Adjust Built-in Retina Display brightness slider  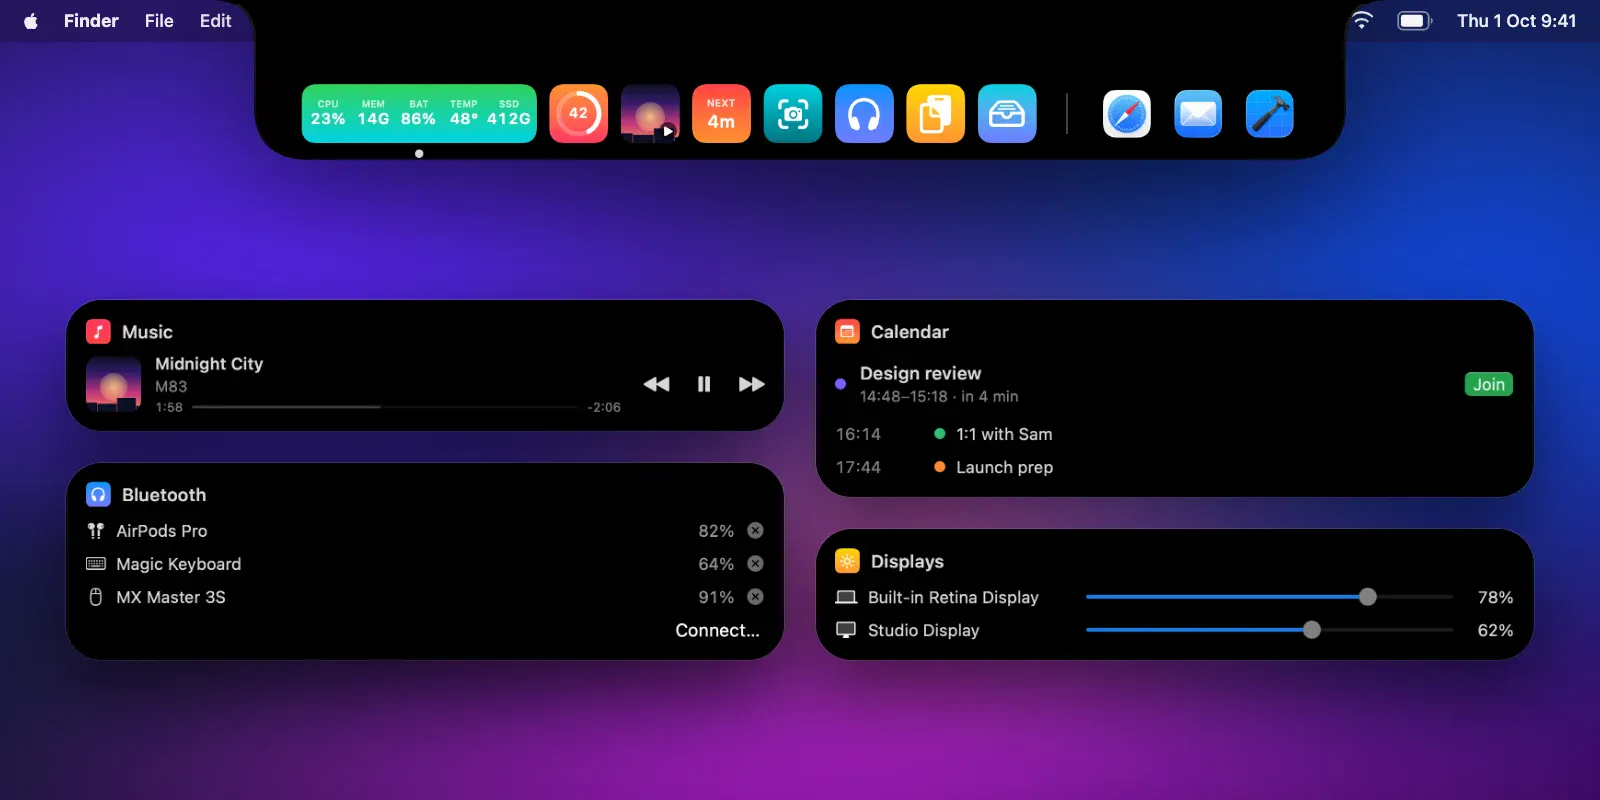coord(1269,597)
